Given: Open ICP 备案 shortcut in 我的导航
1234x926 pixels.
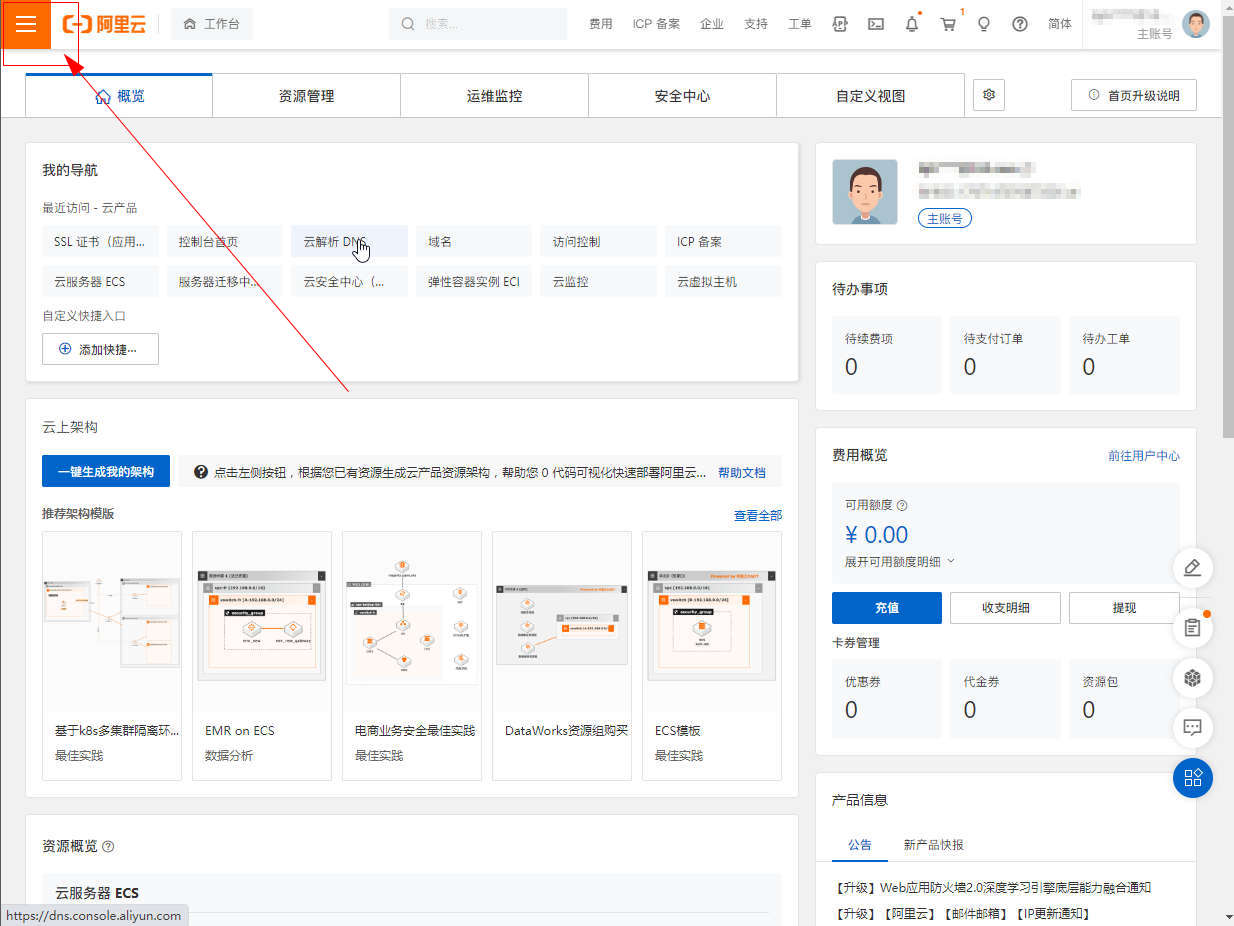Looking at the screenshot, I should pyautogui.click(x=723, y=241).
